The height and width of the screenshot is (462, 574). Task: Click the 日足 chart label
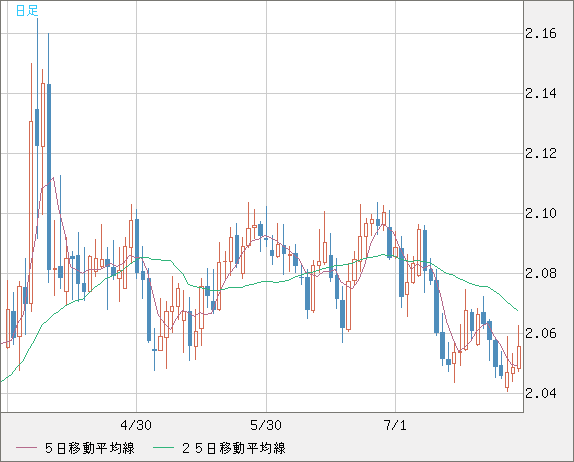click(x=27, y=11)
